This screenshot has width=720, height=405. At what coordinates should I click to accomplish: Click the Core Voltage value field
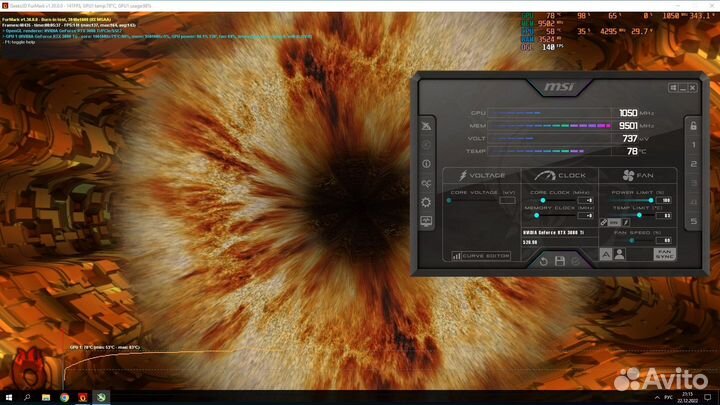[x=507, y=200]
